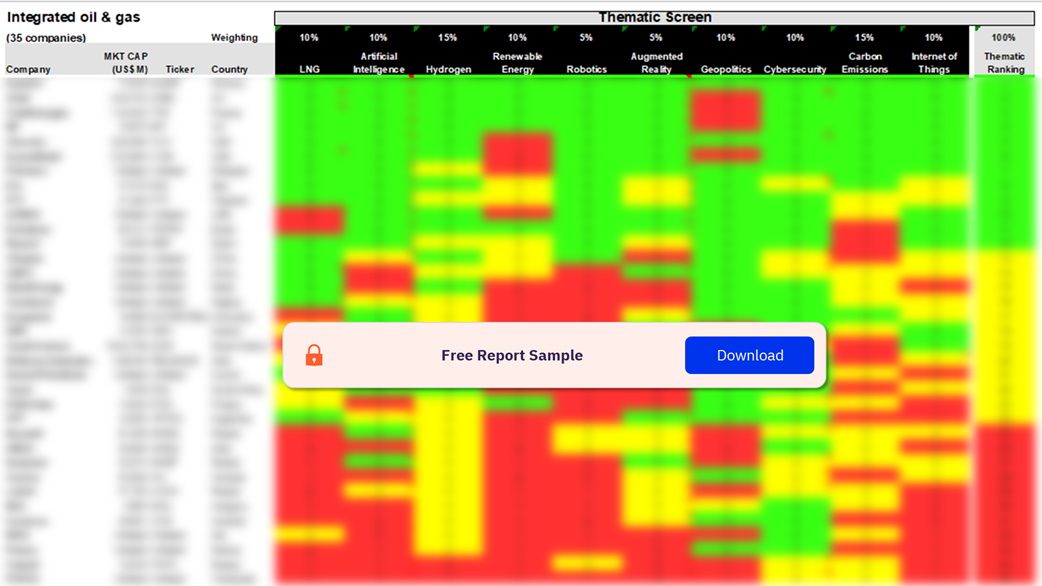
Task: Click the Renewable Energy column header
Action: click(517, 62)
